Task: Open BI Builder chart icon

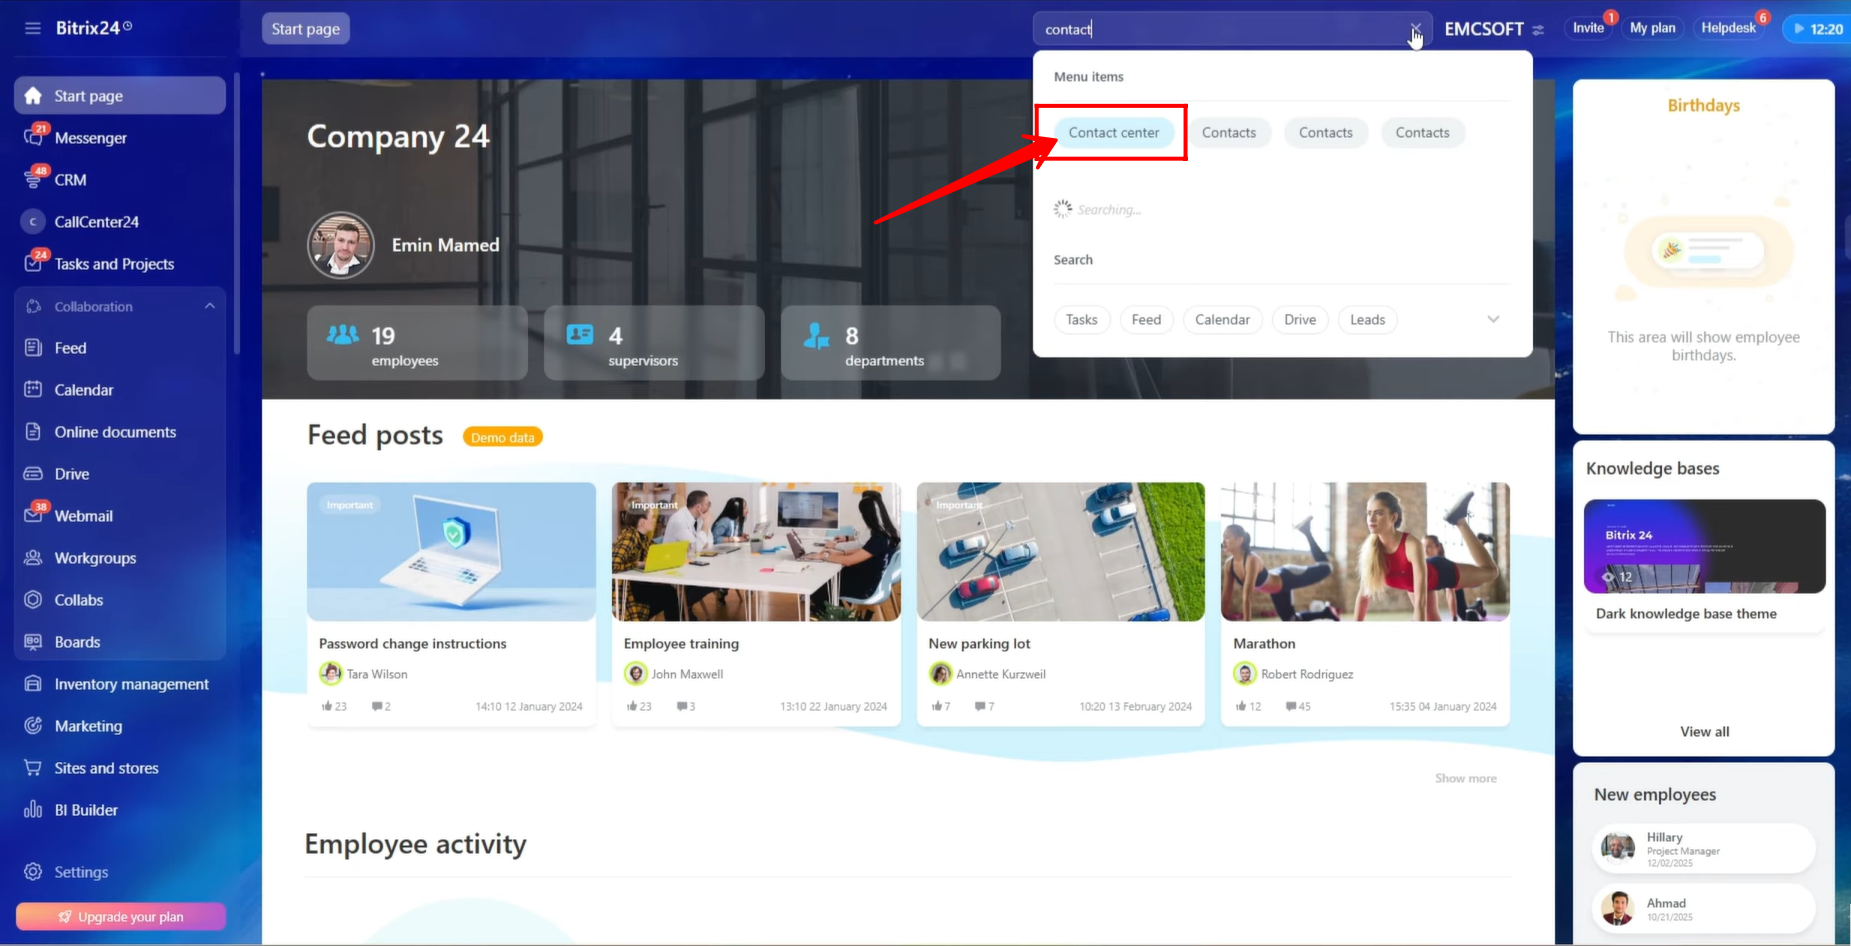Action: pos(33,809)
